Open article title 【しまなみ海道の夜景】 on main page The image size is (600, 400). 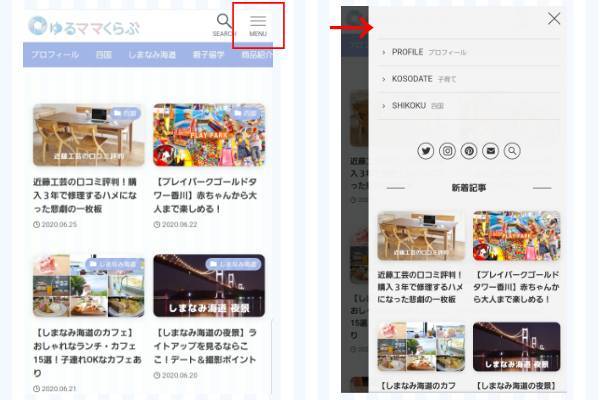click(x=205, y=346)
